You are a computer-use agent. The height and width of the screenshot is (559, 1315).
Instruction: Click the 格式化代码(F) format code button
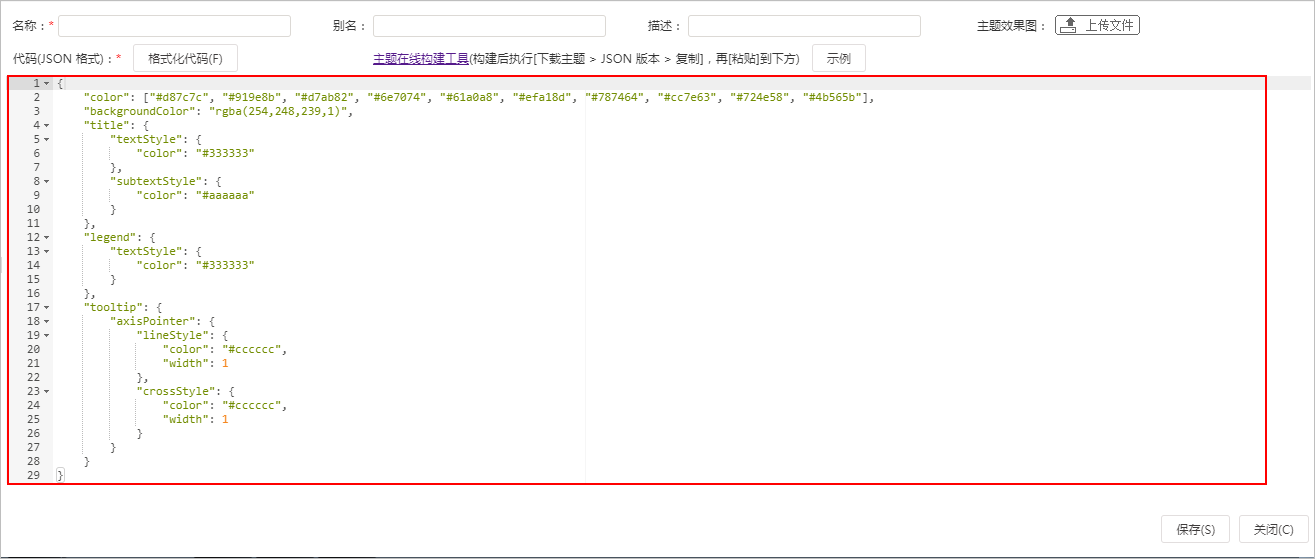[x=185, y=59]
